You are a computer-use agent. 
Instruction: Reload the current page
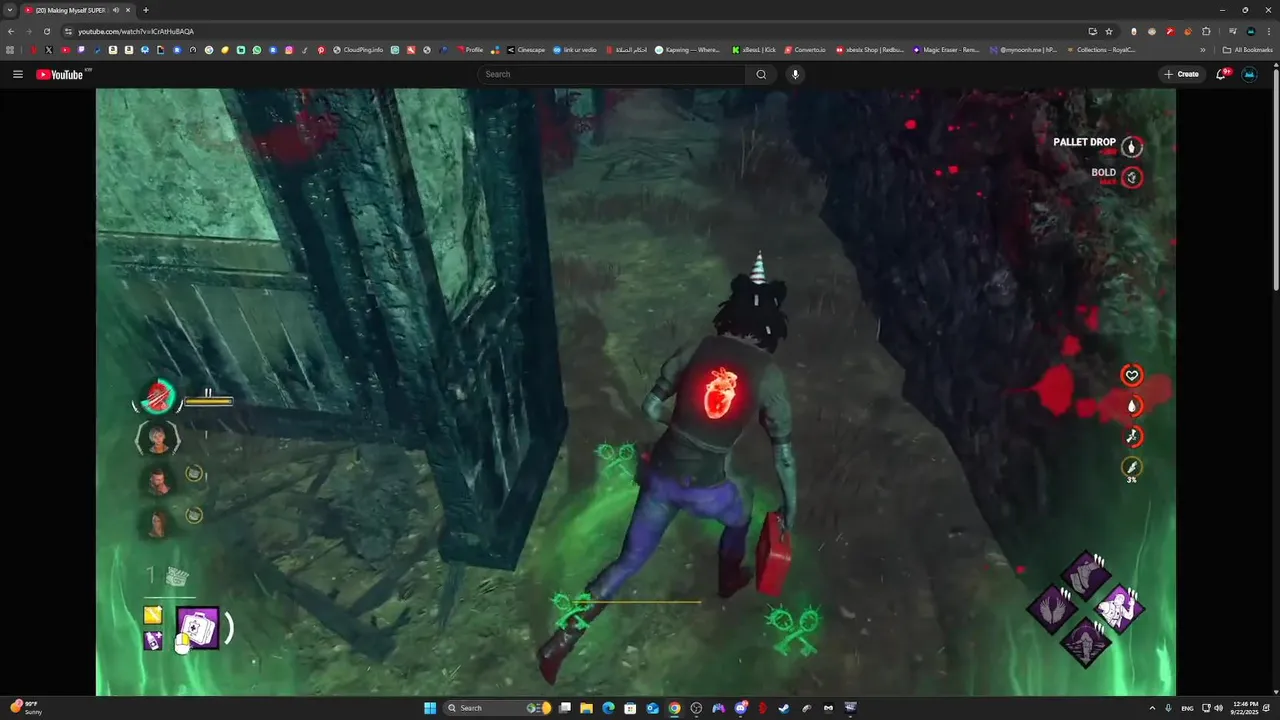(46, 31)
